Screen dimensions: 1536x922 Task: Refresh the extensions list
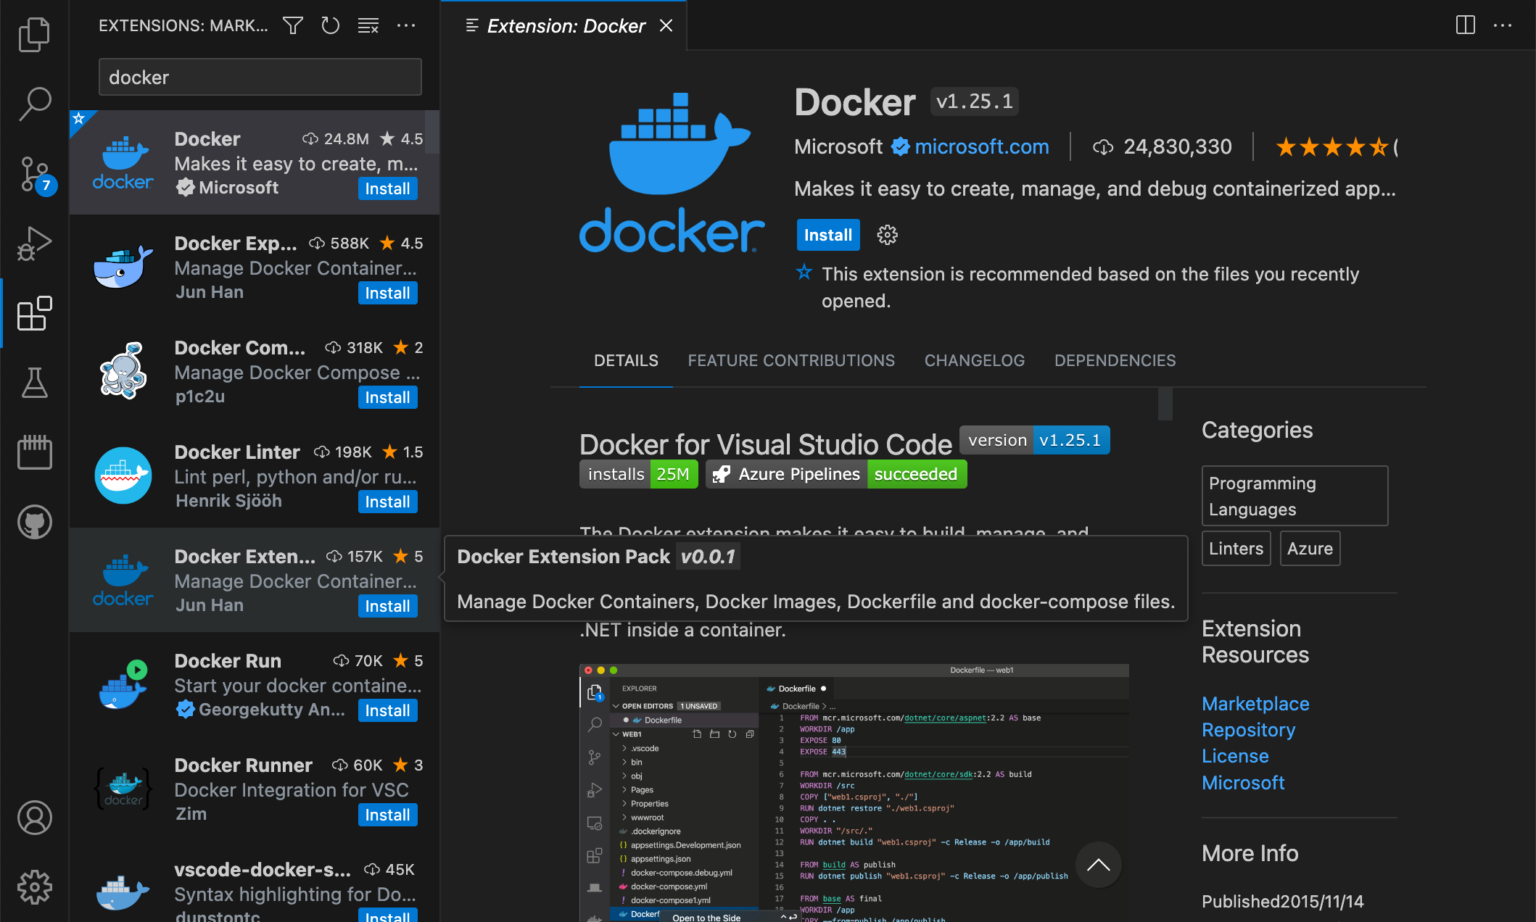(330, 26)
